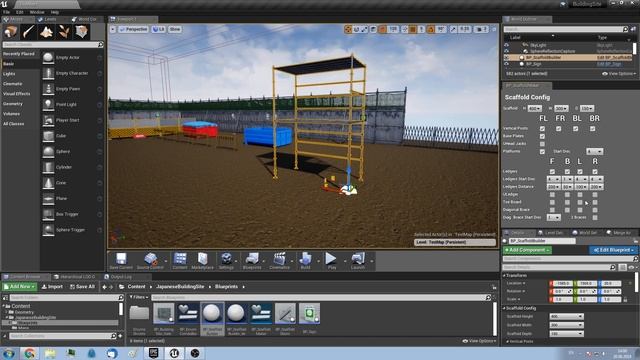This screenshot has width=640, height=360.
Task: Open Source Control from the toolbar
Action: 150,261
